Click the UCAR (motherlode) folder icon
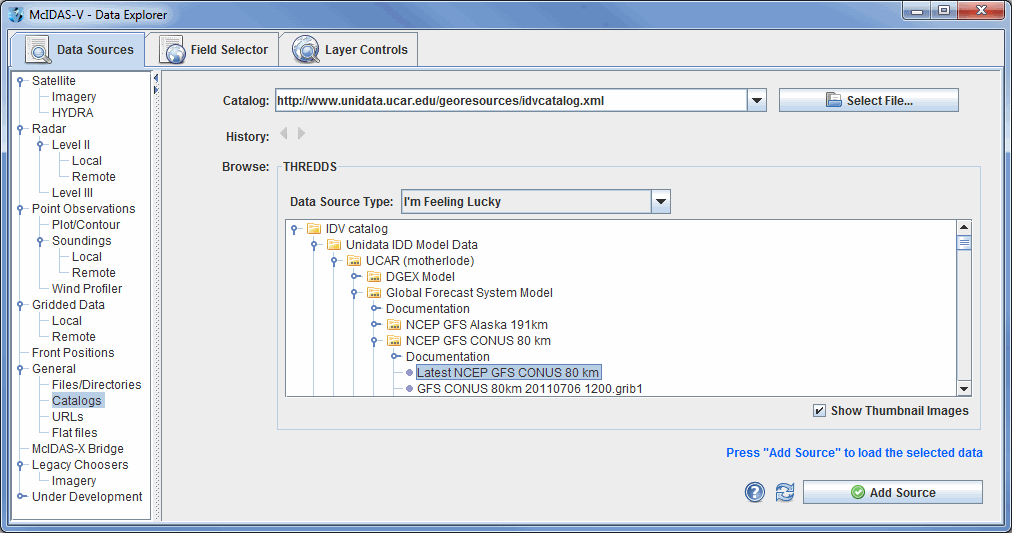 tap(354, 261)
